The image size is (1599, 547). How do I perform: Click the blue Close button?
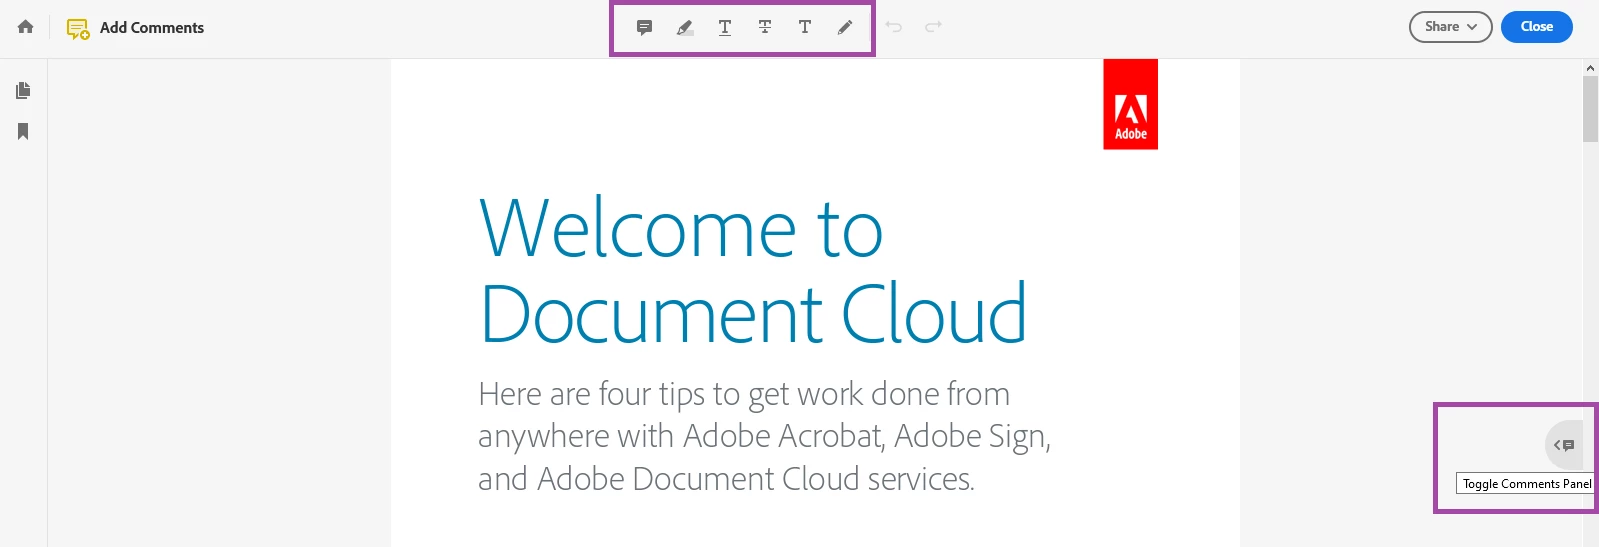pos(1537,27)
